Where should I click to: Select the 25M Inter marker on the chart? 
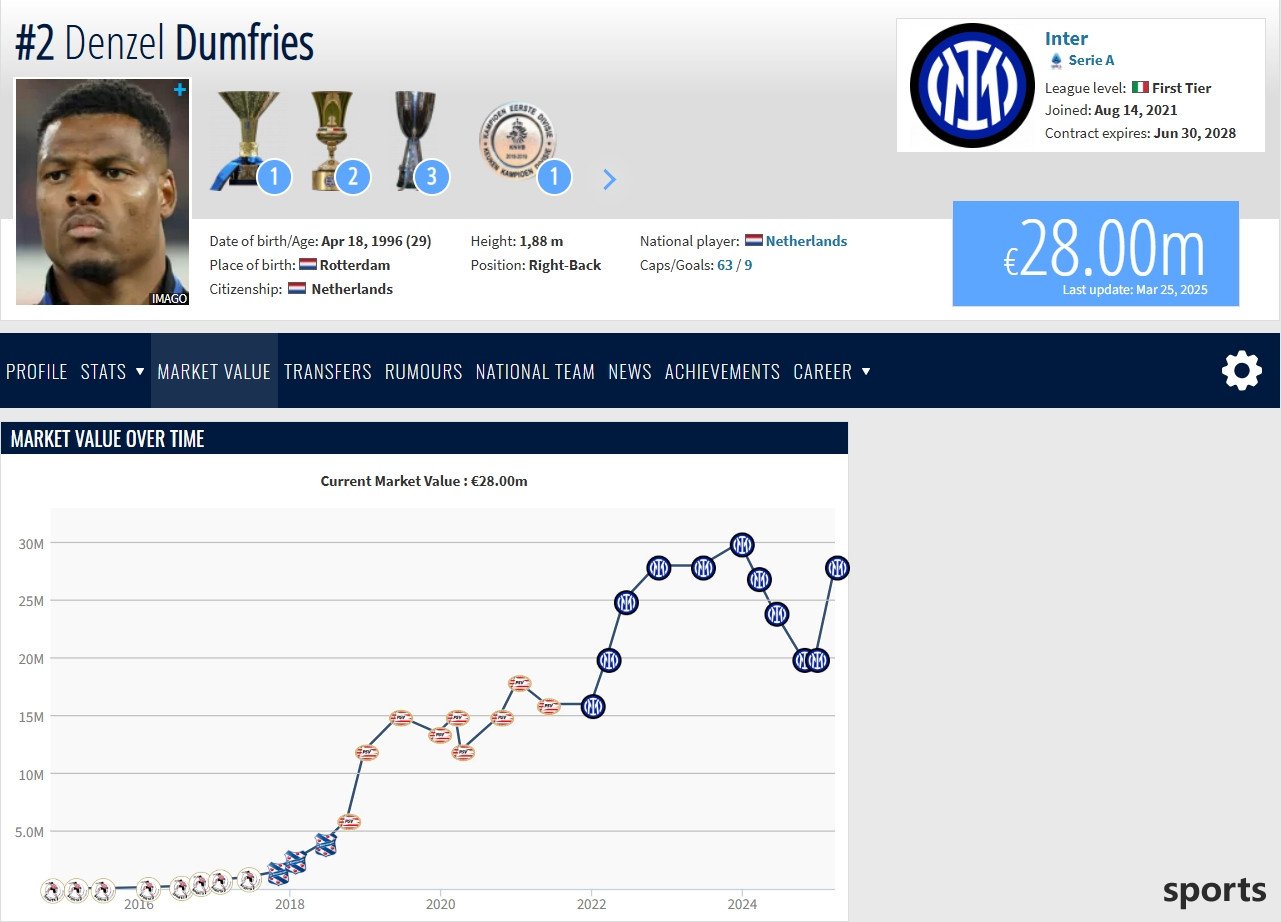click(626, 603)
